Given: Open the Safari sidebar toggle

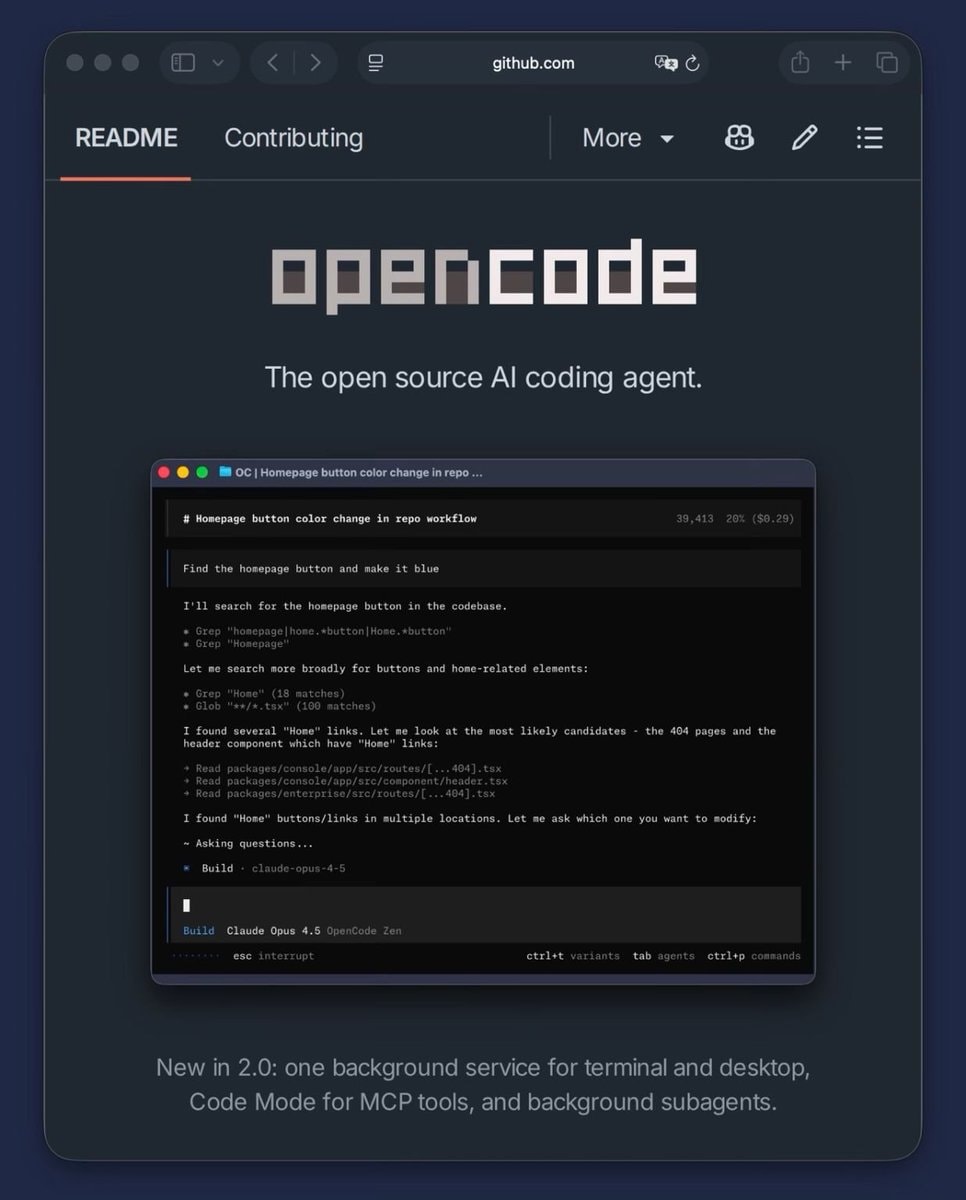Looking at the screenshot, I should (x=183, y=63).
